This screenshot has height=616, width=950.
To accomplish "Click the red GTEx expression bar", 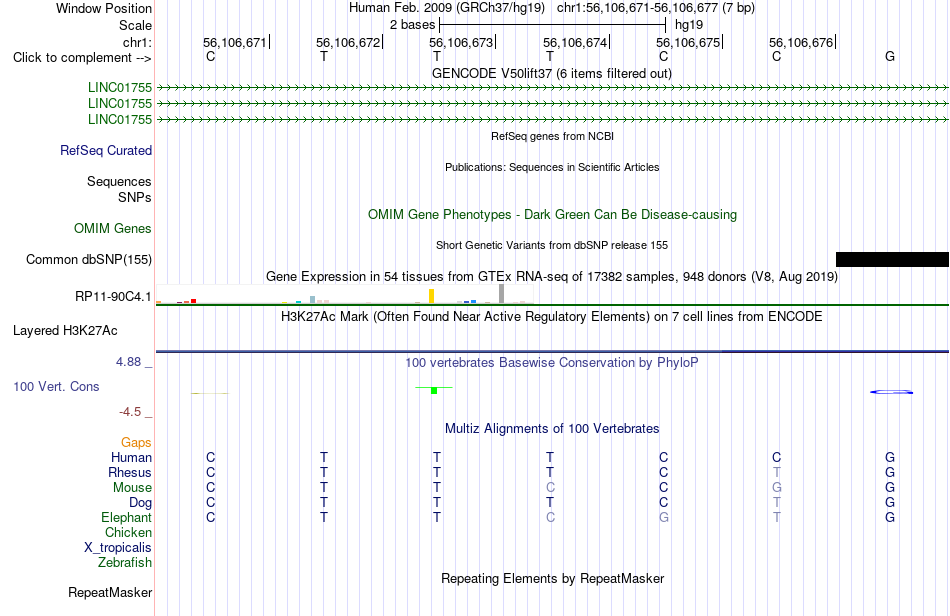I will (193, 300).
